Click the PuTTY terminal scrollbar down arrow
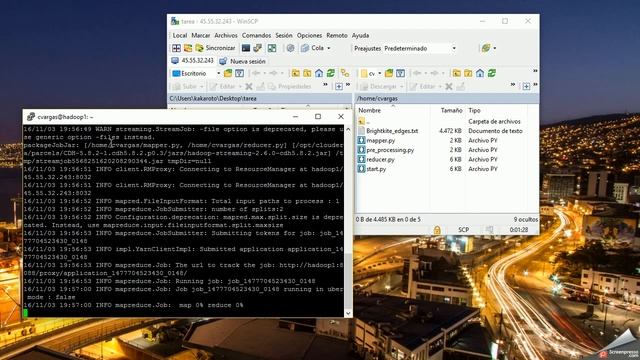Image resolution: width=640 pixels, height=360 pixels. (348, 313)
